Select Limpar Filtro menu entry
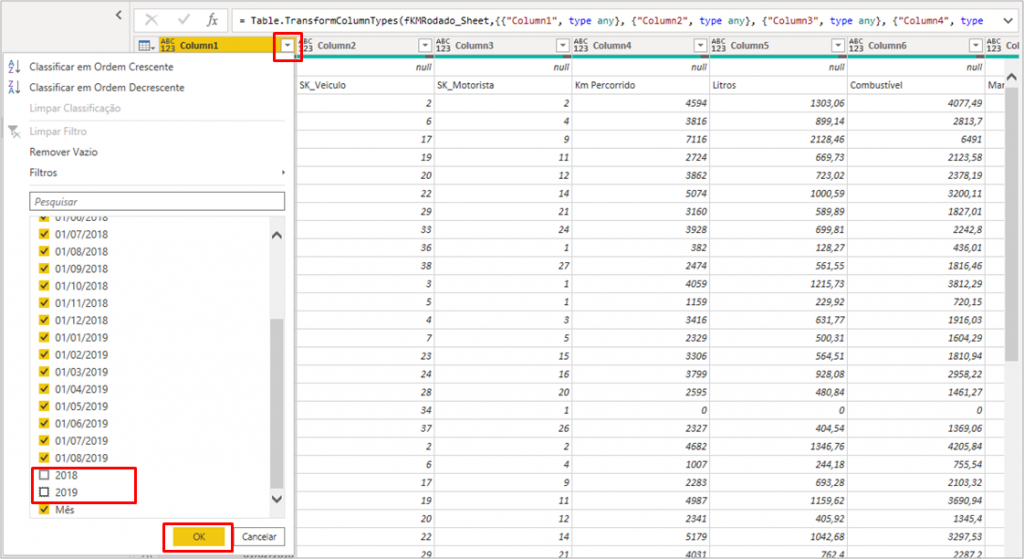The width and height of the screenshot is (1024, 559). [x=58, y=131]
